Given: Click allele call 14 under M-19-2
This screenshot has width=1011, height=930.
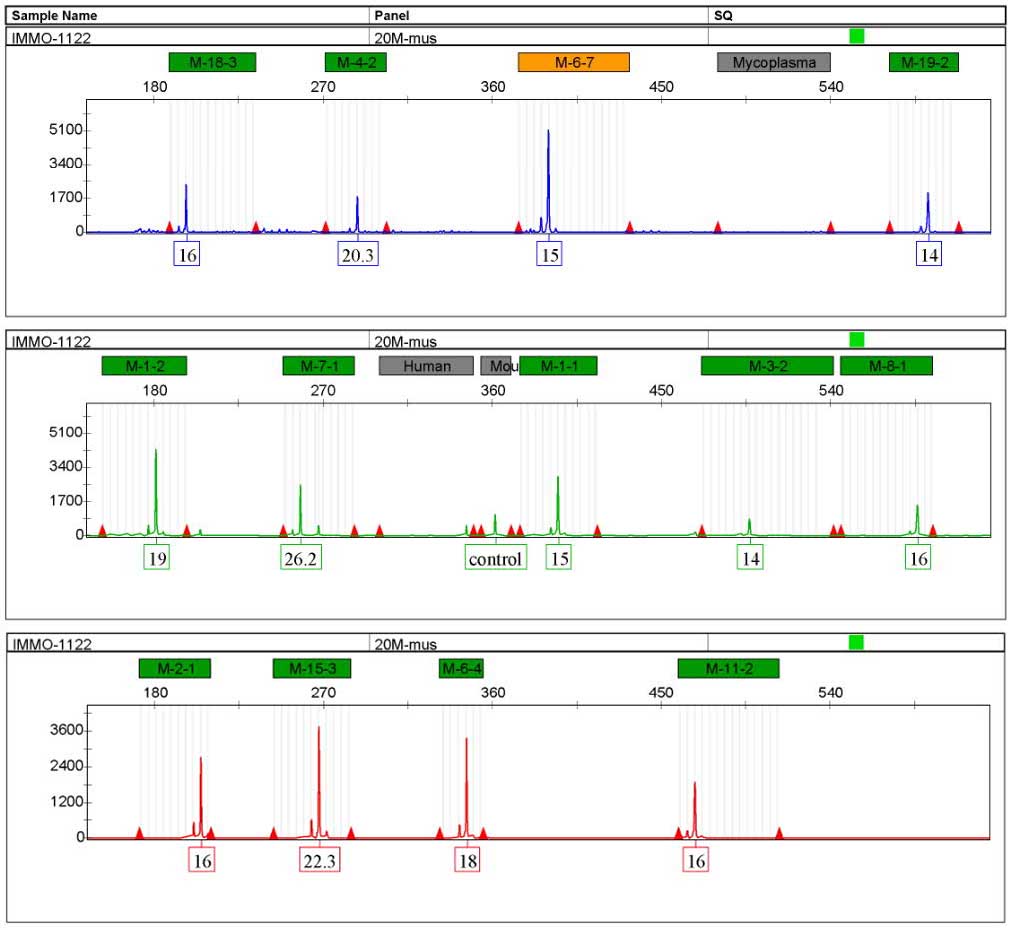Looking at the screenshot, I should (x=929, y=254).
